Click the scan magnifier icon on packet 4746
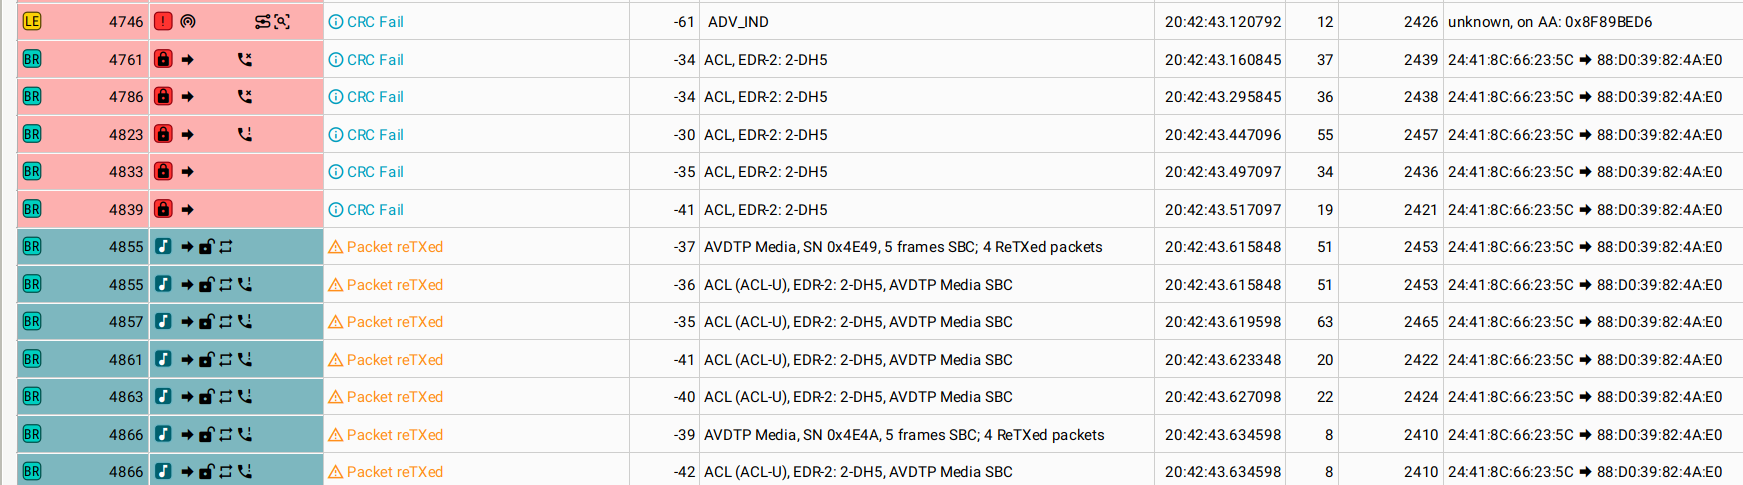Screen dimensions: 1743x485 pyautogui.click(x=282, y=22)
